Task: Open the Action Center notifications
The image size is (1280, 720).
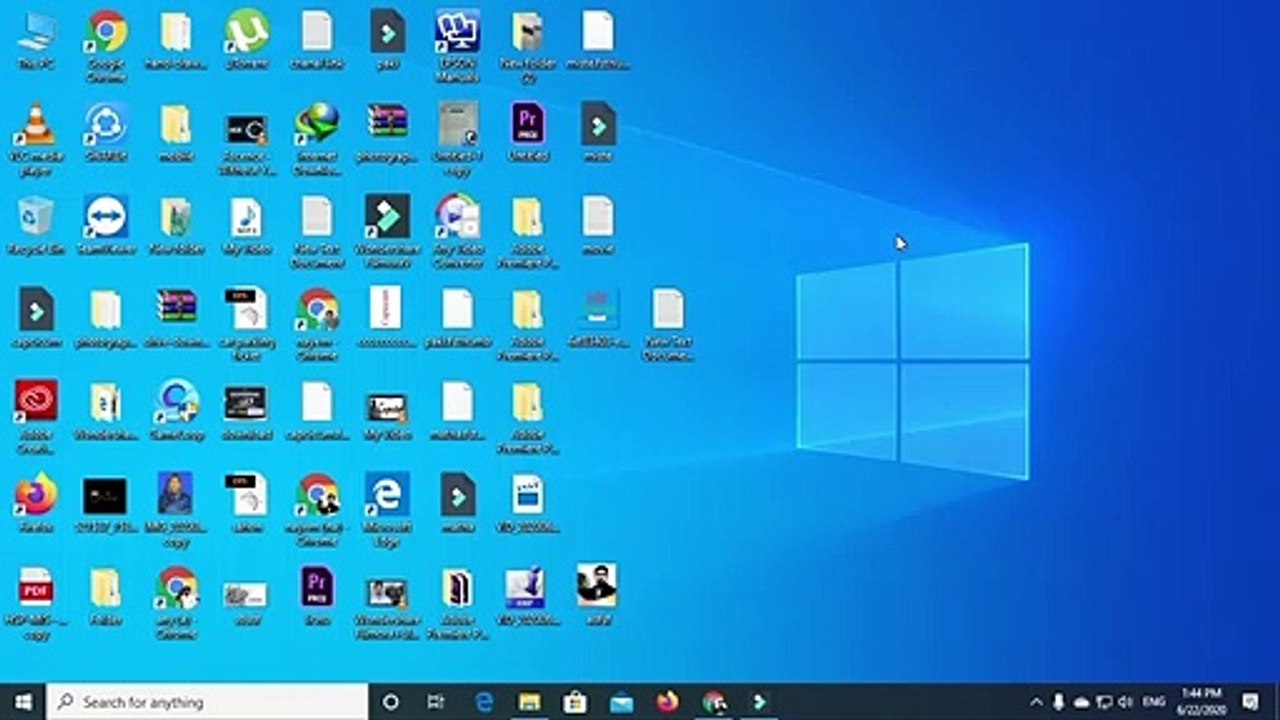Action: [1251, 702]
